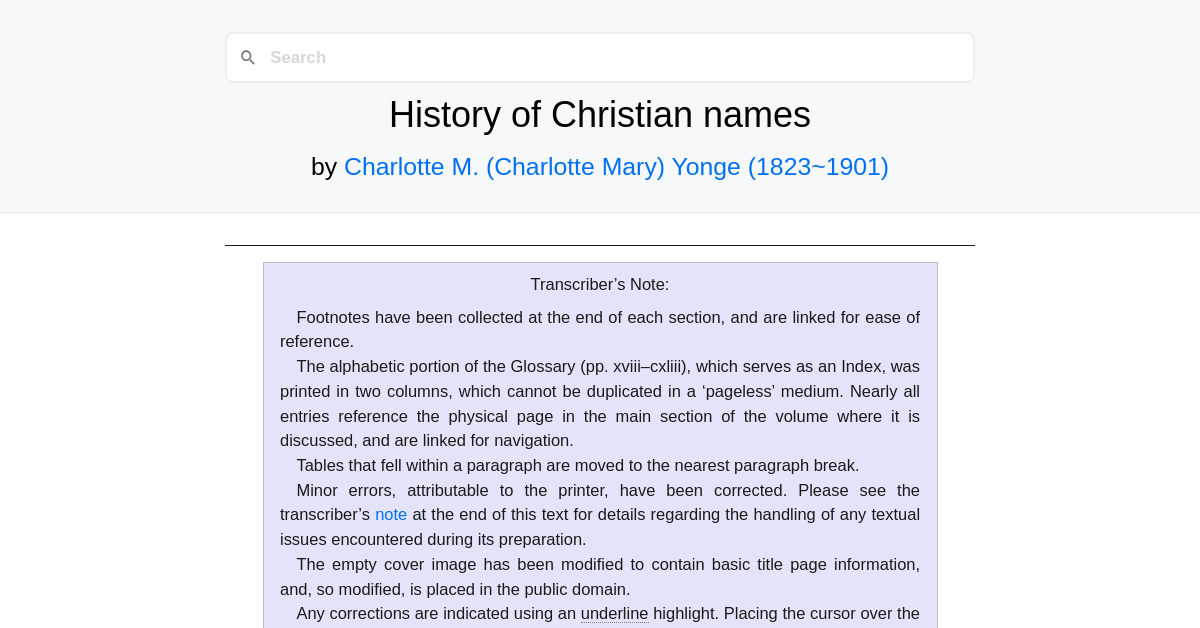Click the 'note' hyperlink in the Transcriber's Note

[391, 514]
